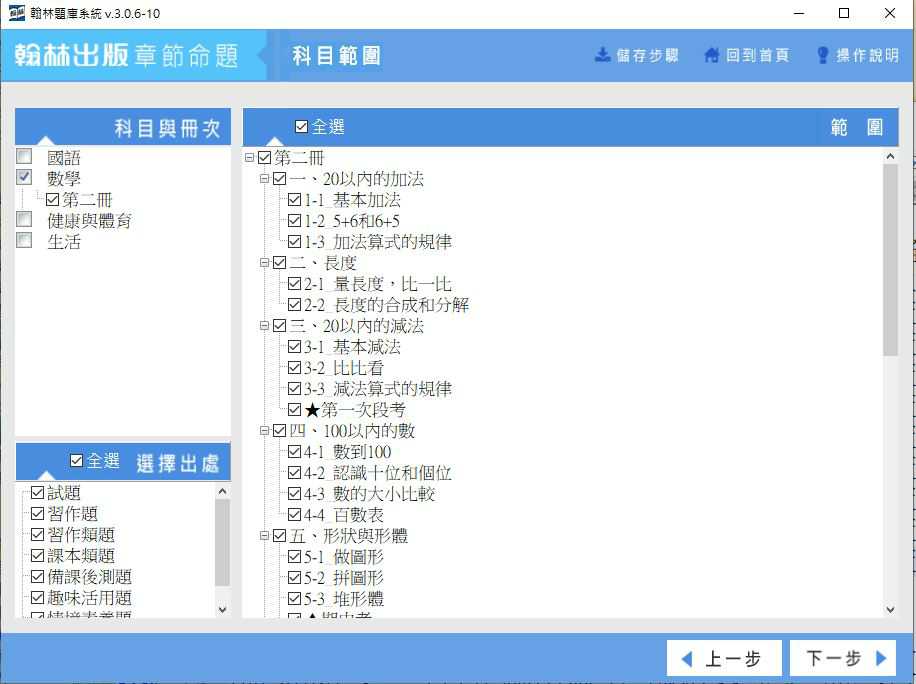Go to previous step 上一步
Screen dimensions: 916x684
724,659
